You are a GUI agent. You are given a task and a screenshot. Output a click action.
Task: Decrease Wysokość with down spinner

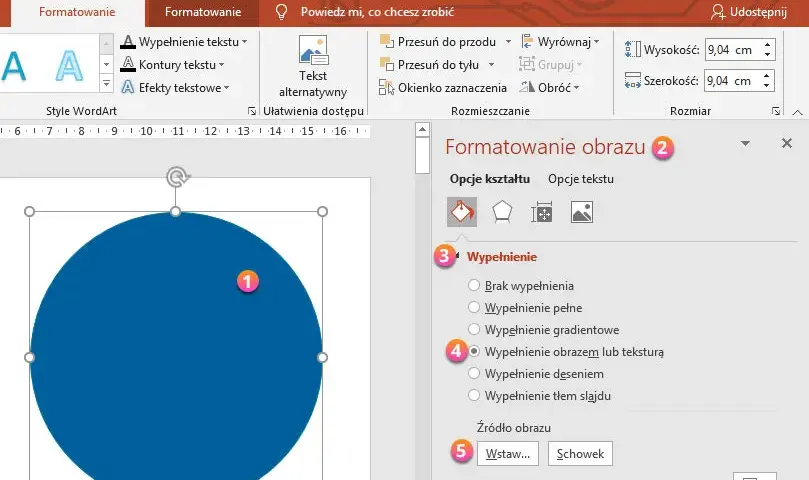pyautogui.click(x=768, y=55)
